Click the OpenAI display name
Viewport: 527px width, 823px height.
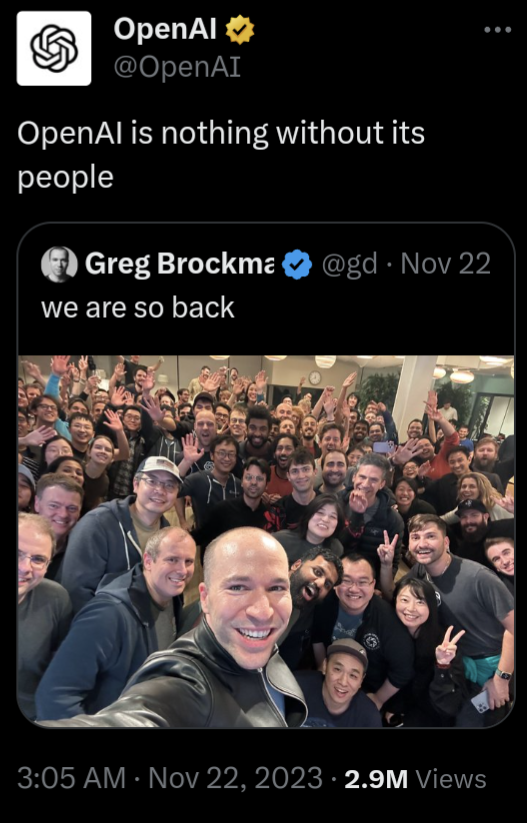(x=165, y=29)
